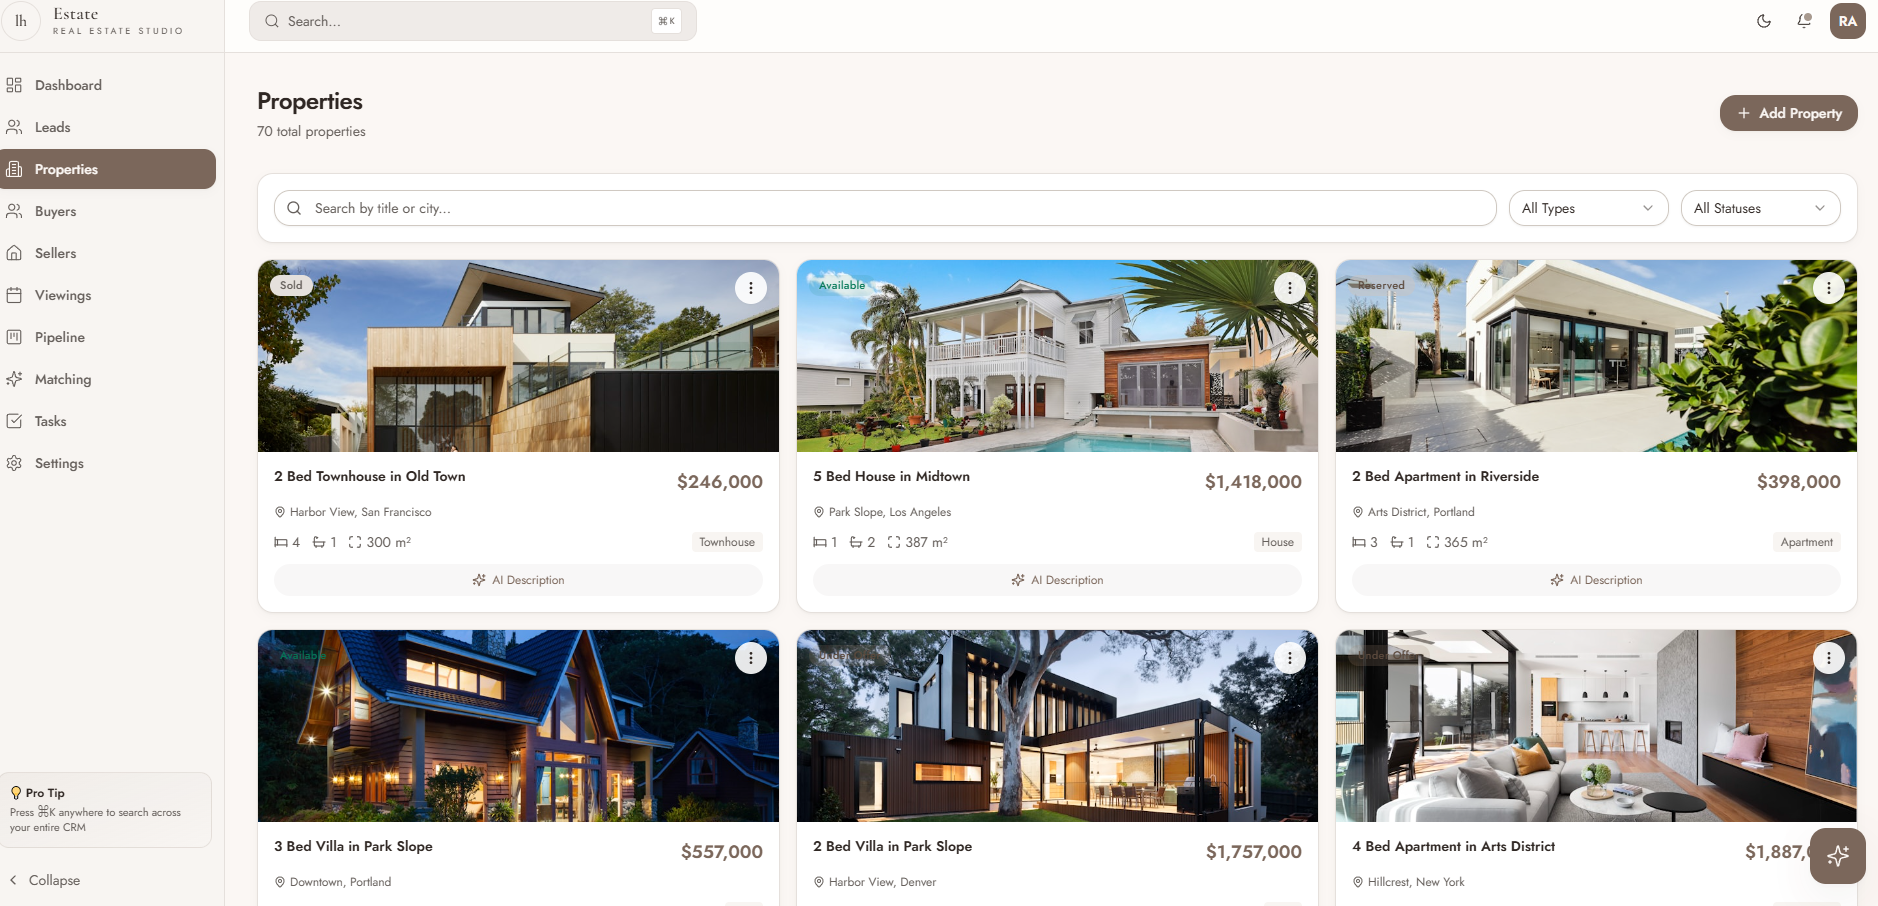
Task: Click the Pro Tip lightbulb icon
Action: point(16,793)
